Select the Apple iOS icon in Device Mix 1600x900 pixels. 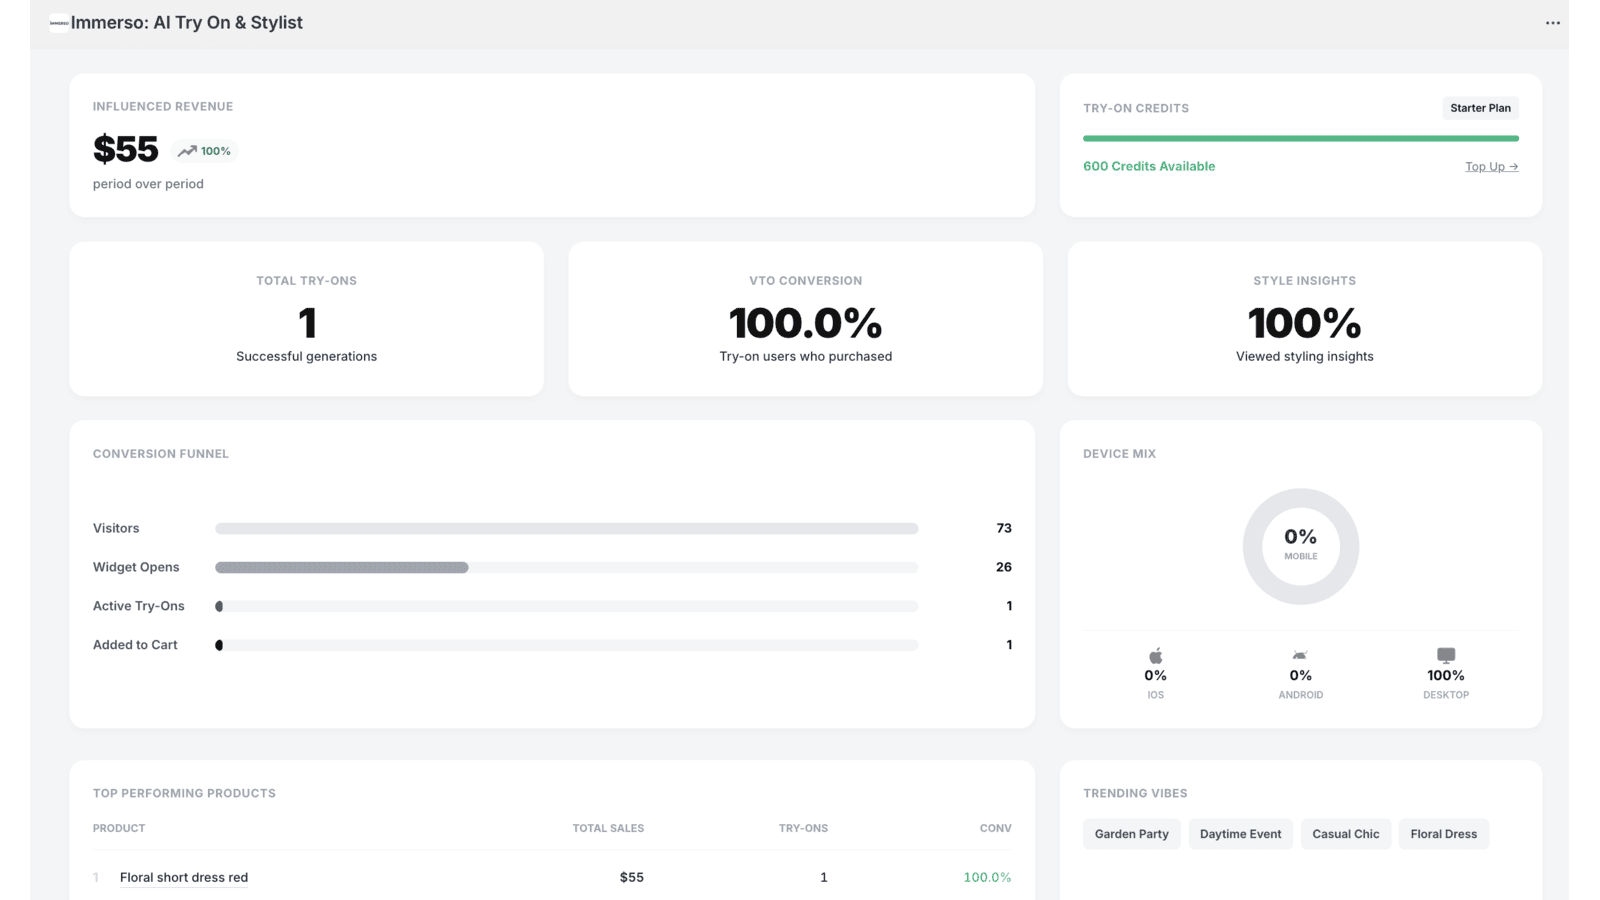[x=1155, y=655]
